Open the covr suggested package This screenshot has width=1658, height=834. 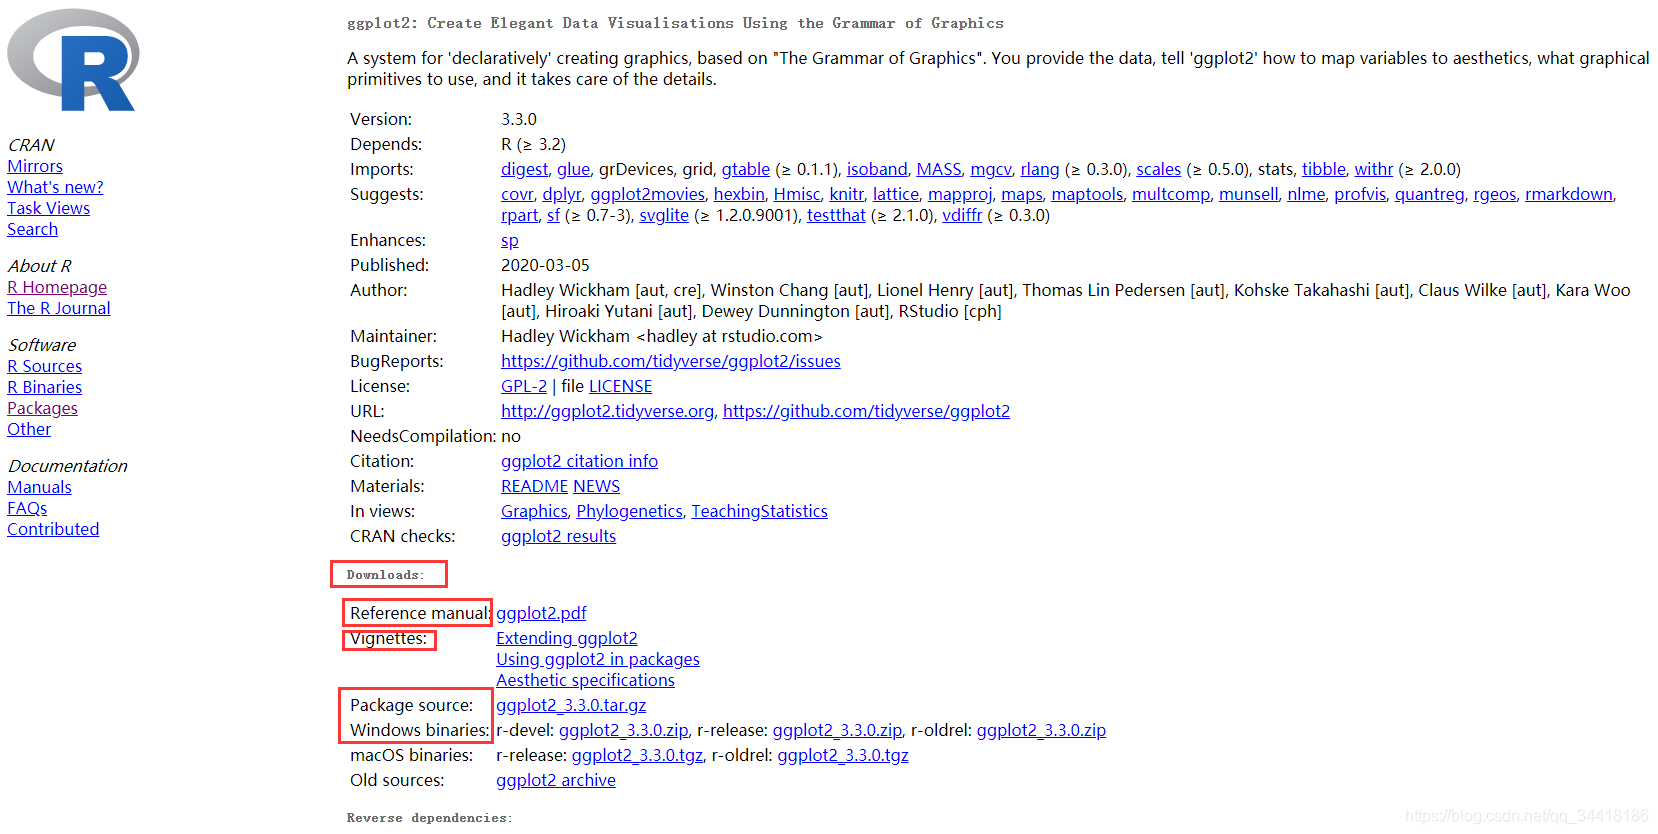517,194
